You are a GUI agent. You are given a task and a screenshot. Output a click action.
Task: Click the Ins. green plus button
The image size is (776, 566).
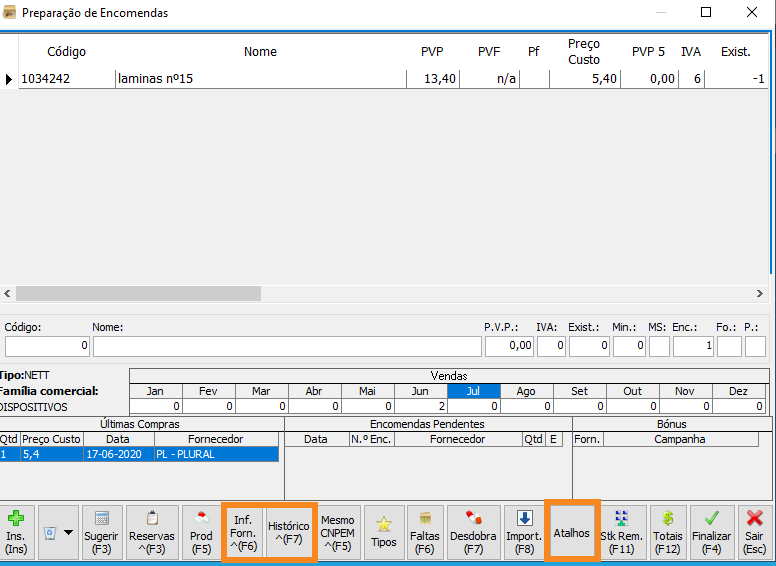pos(16,532)
